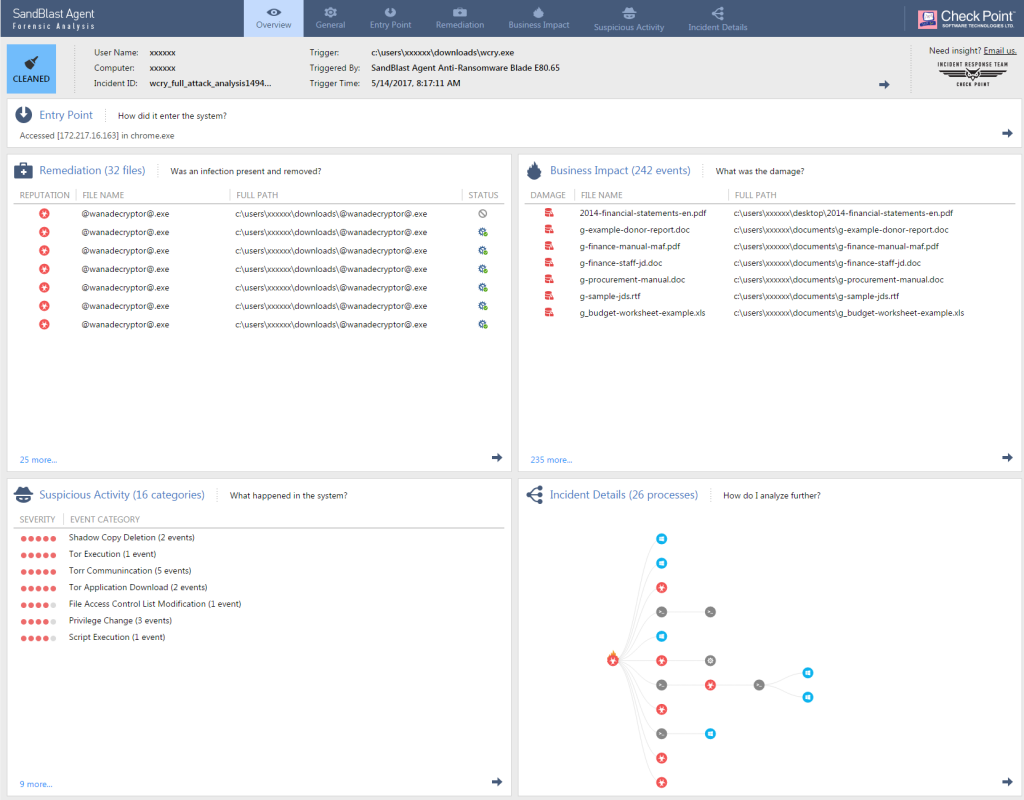Sort Business Impact by DAMAGE column header
The width and height of the screenshot is (1024, 800).
point(548,195)
